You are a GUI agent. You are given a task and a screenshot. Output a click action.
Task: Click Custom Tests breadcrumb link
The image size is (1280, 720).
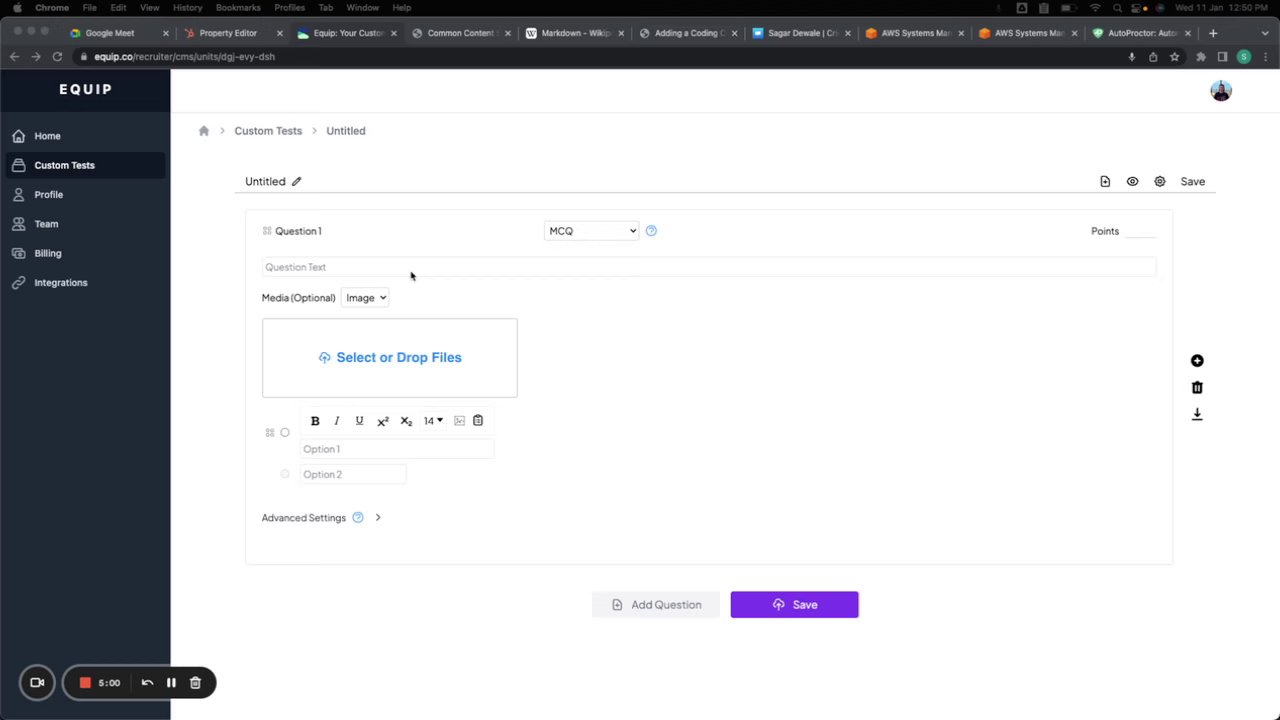click(268, 131)
